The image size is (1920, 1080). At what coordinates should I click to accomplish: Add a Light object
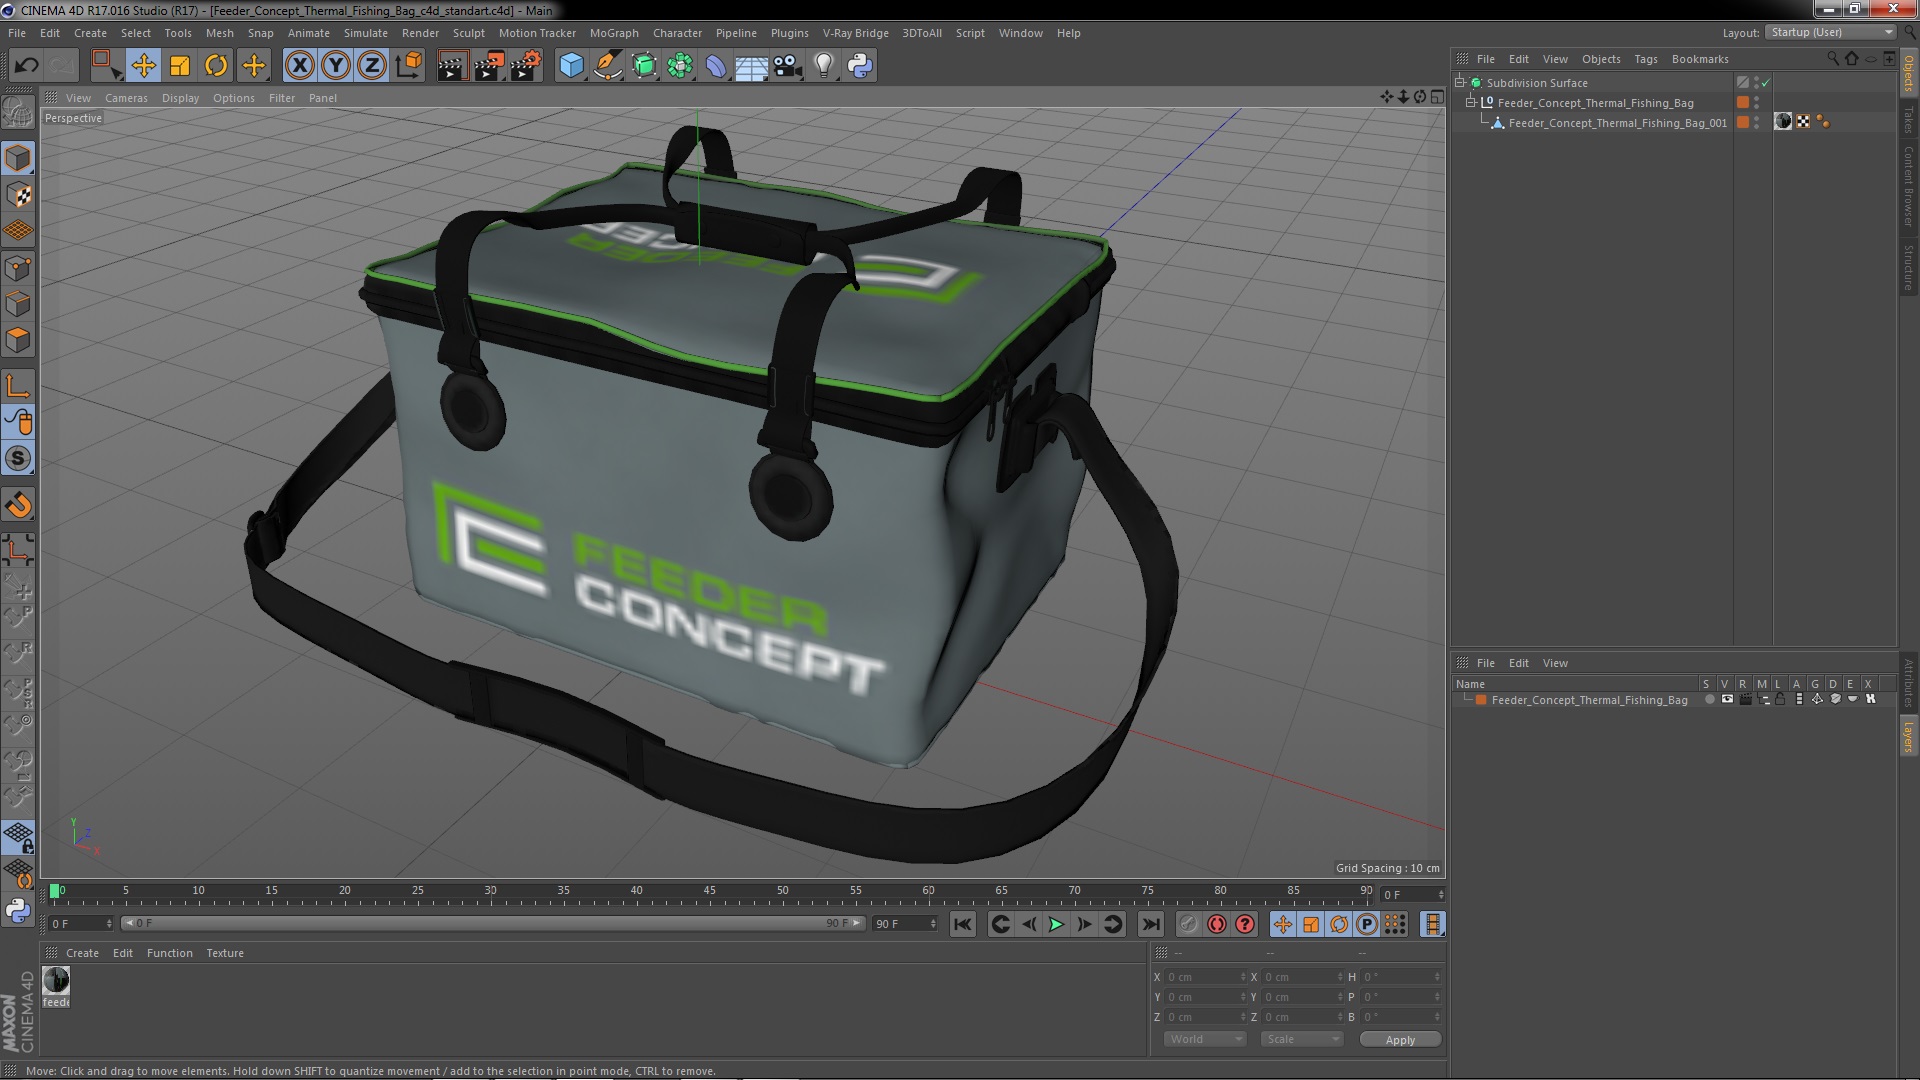click(x=824, y=66)
